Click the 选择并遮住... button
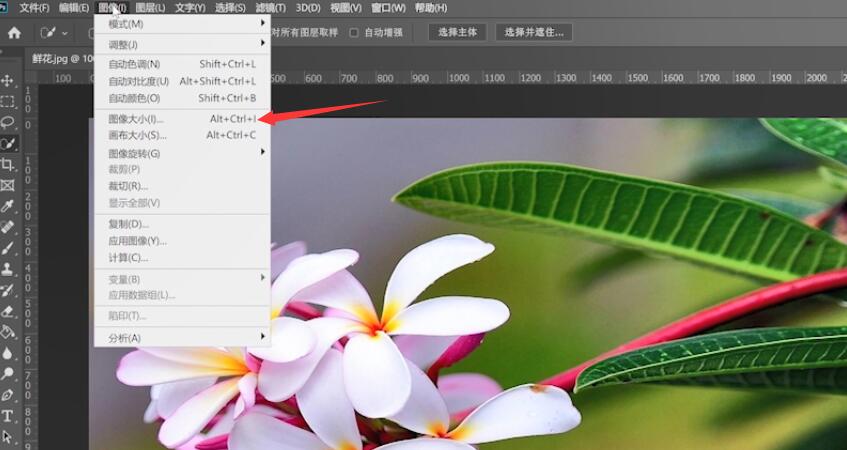Image resolution: width=847 pixels, height=450 pixels. coord(534,32)
